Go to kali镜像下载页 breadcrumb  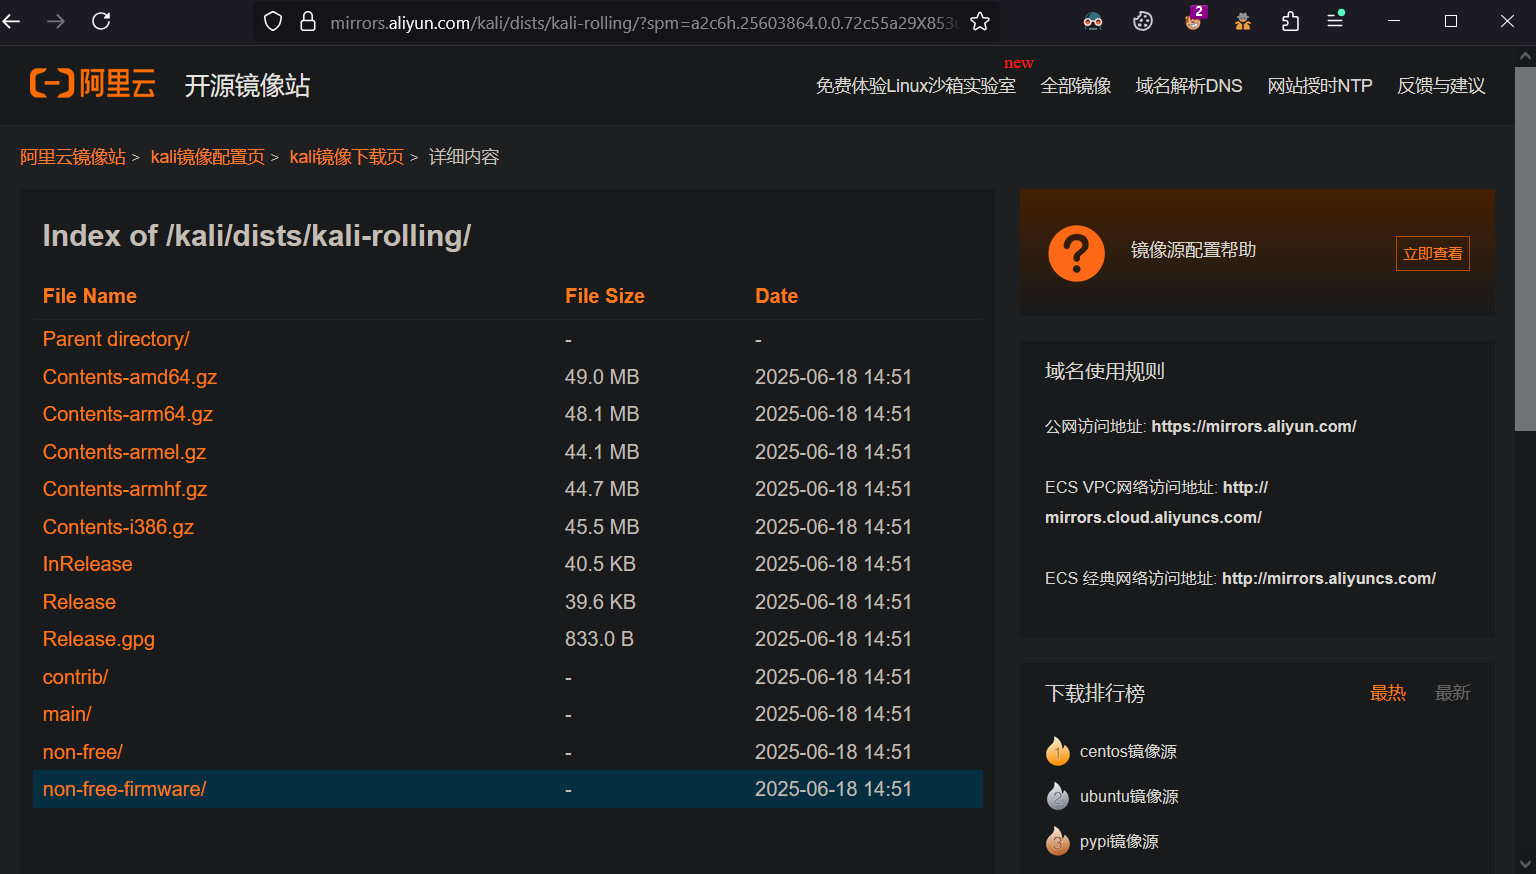(347, 157)
